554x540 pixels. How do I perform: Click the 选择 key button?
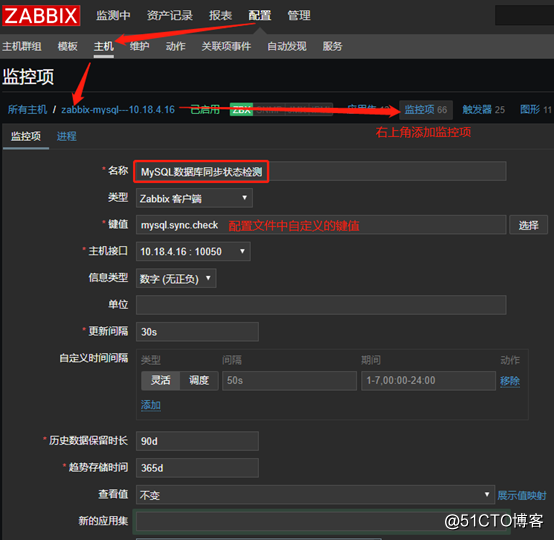(x=528, y=225)
